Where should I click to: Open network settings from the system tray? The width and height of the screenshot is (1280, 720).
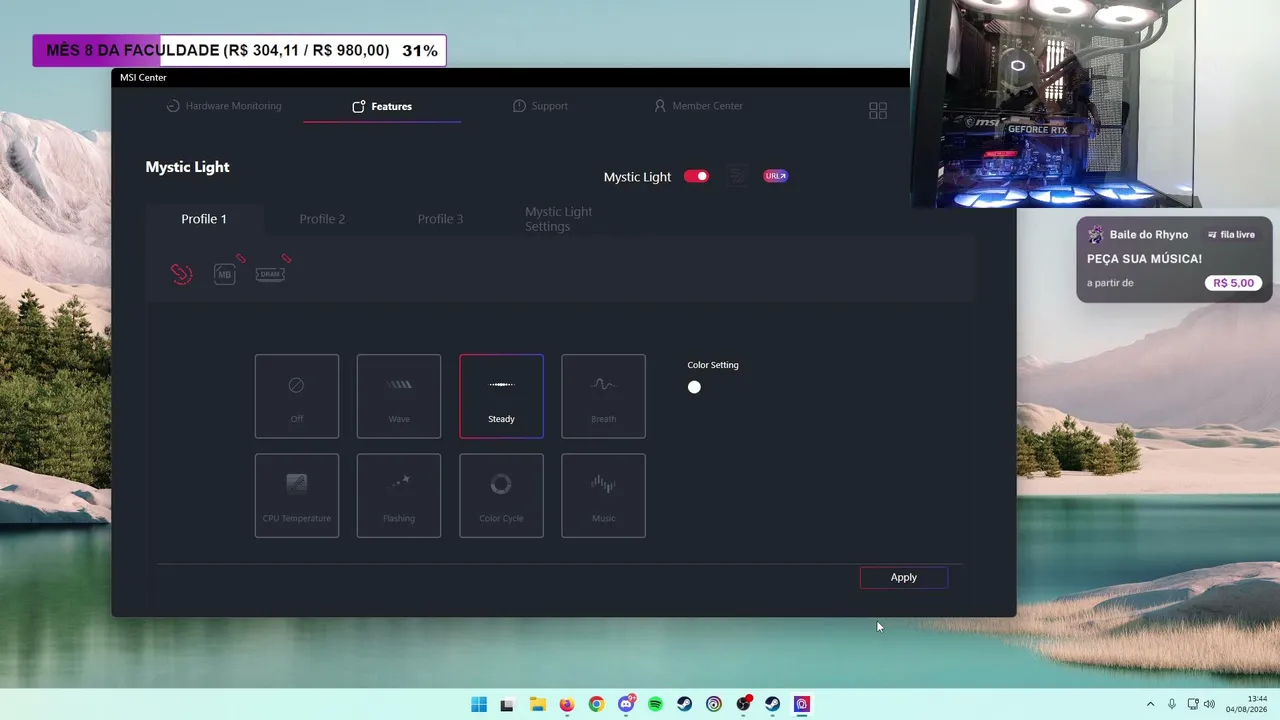click(x=1193, y=704)
